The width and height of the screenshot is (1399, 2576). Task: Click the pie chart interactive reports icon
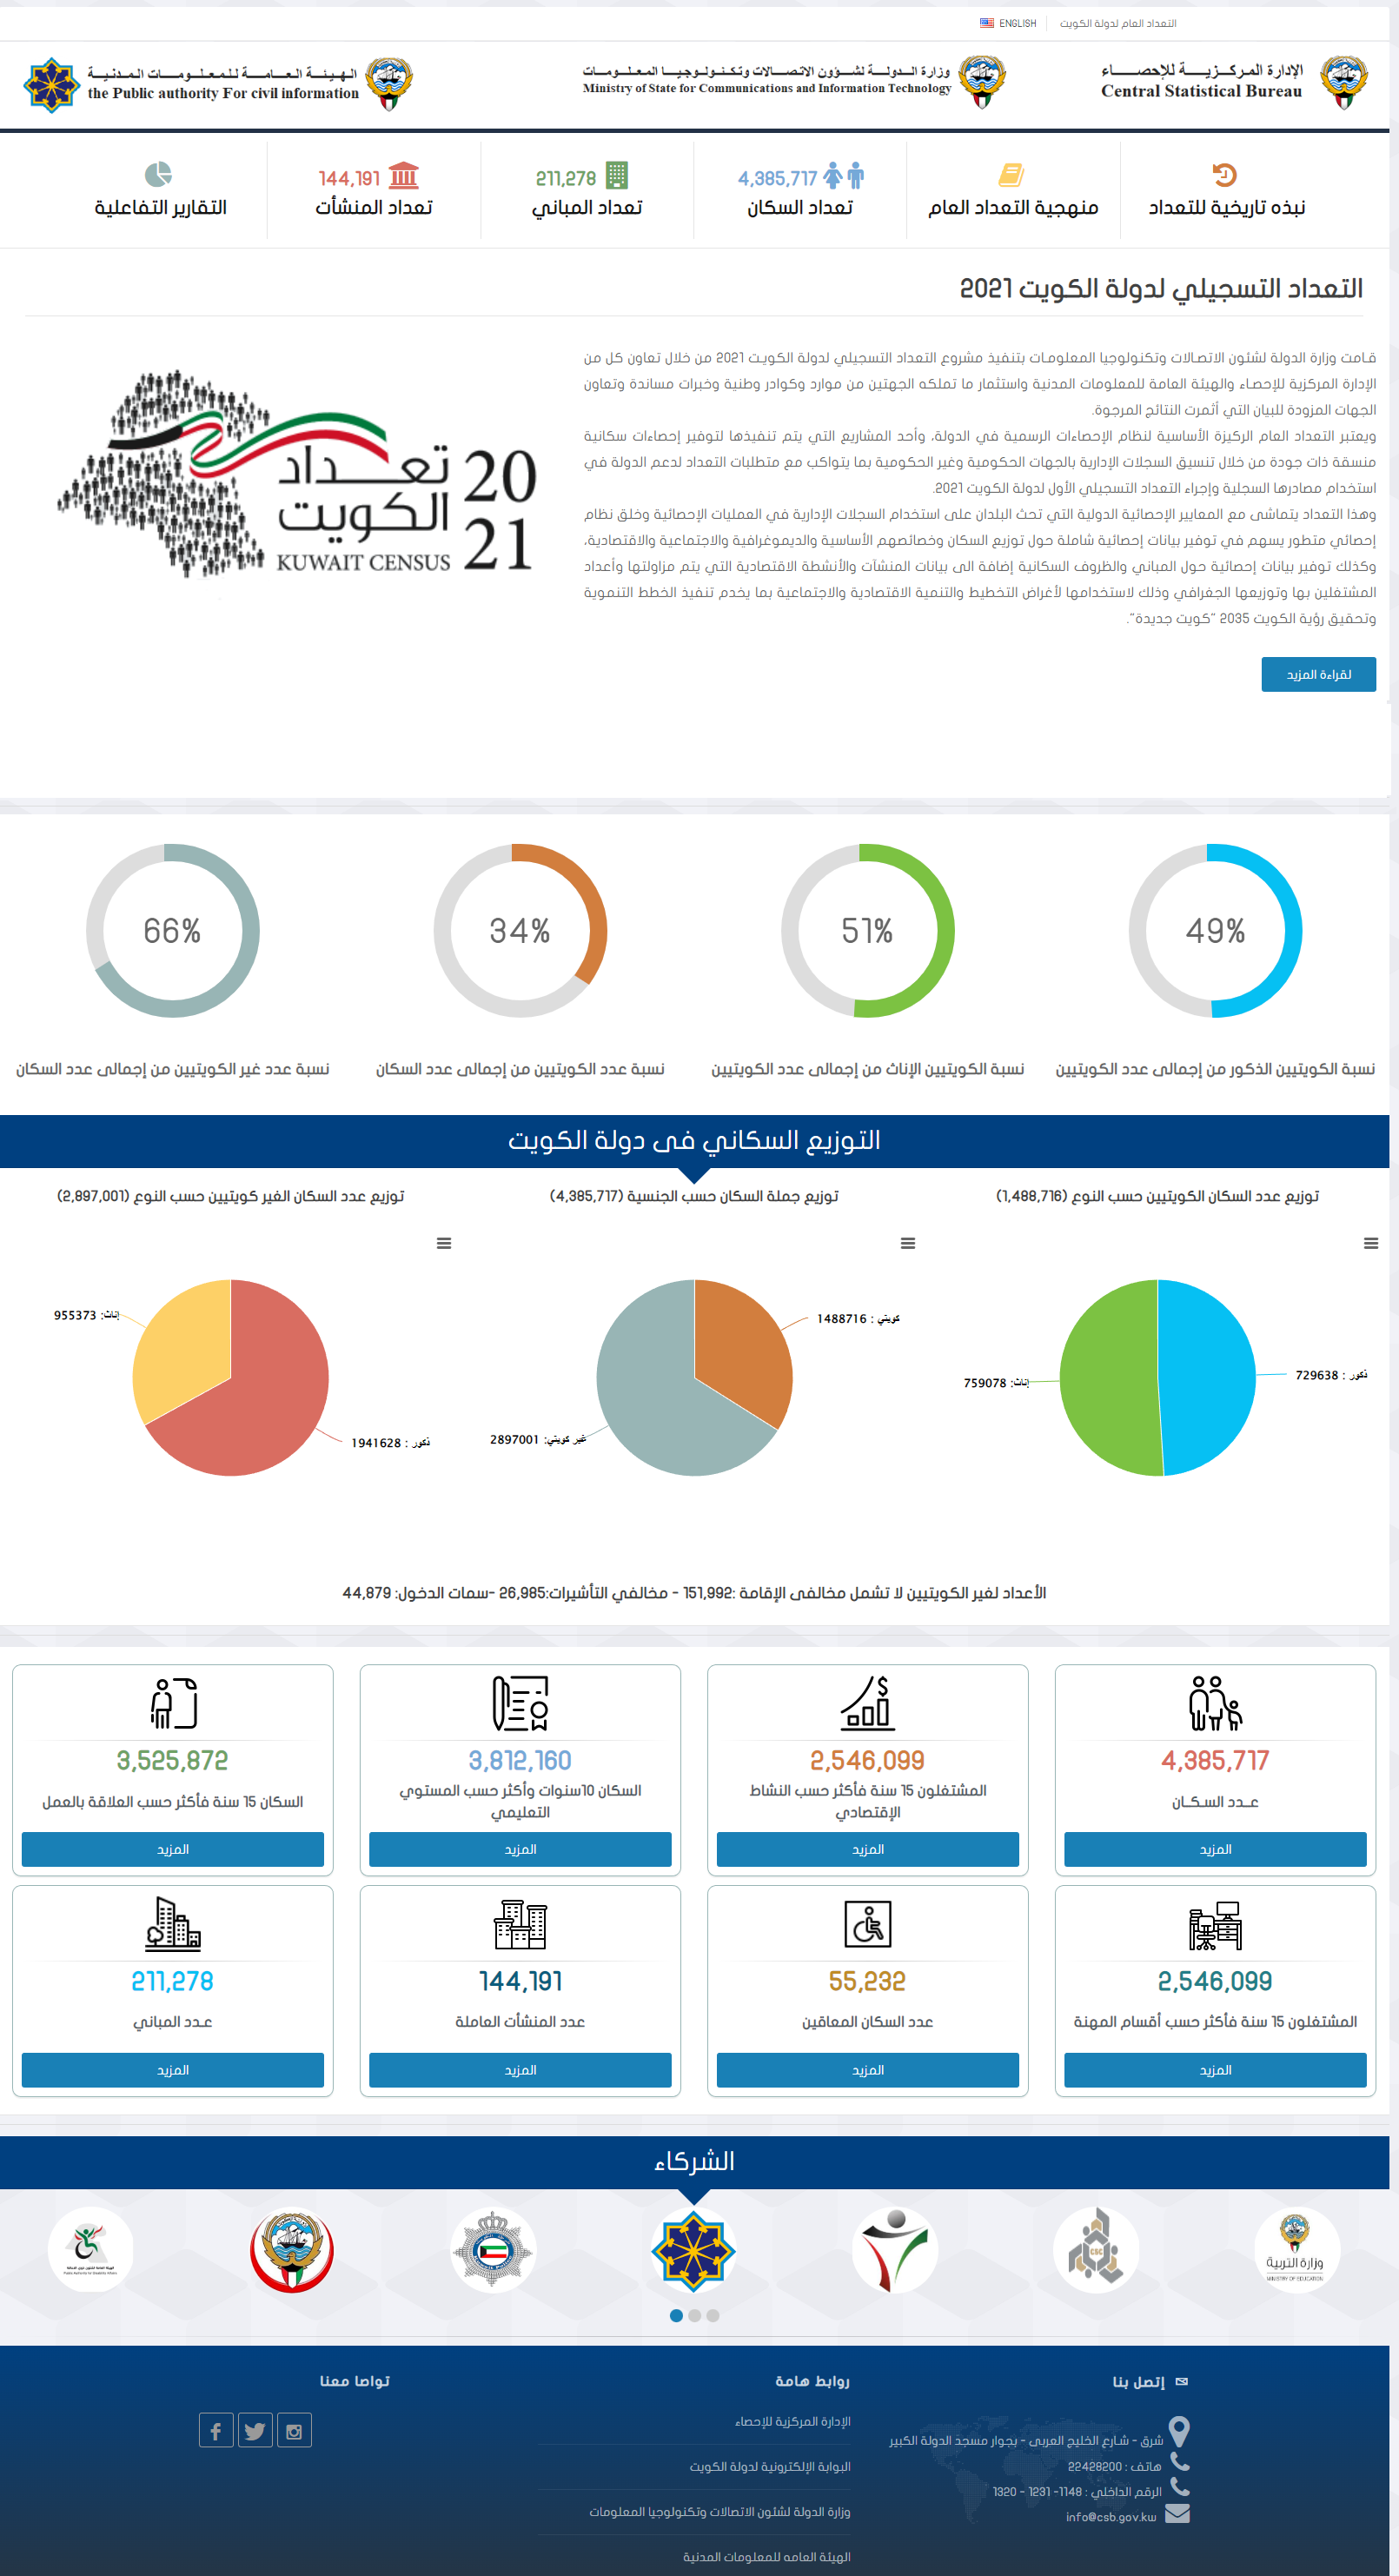click(x=158, y=175)
